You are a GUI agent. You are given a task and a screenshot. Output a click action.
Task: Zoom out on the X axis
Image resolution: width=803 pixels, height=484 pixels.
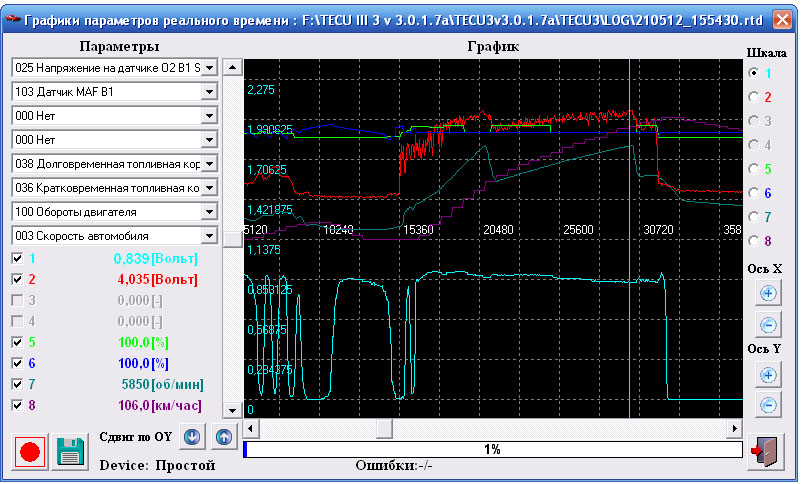768,324
